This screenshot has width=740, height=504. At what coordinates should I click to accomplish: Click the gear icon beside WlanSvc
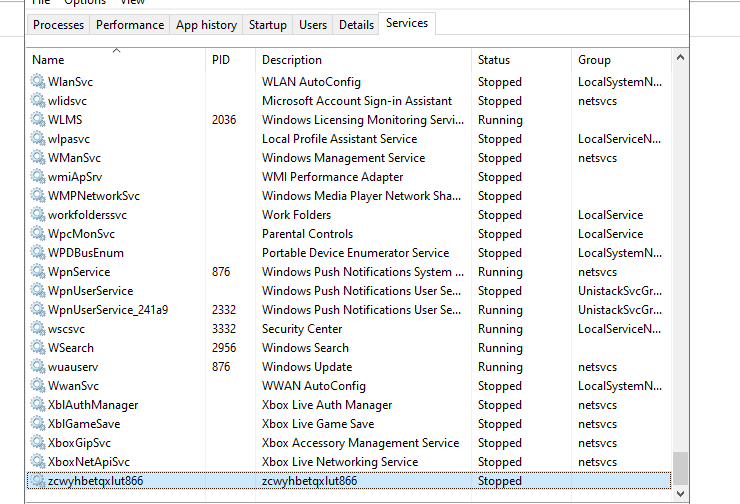tap(39, 82)
